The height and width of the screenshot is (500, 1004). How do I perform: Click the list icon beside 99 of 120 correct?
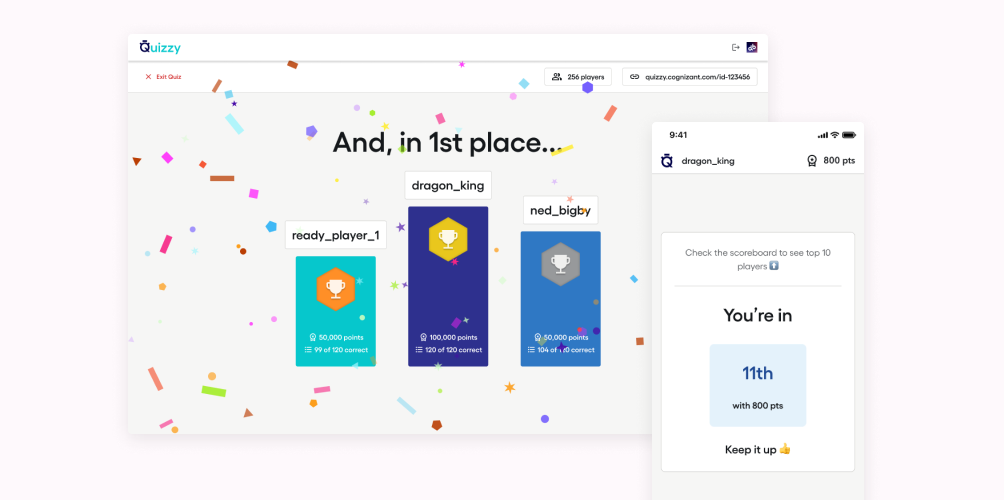(x=308, y=350)
